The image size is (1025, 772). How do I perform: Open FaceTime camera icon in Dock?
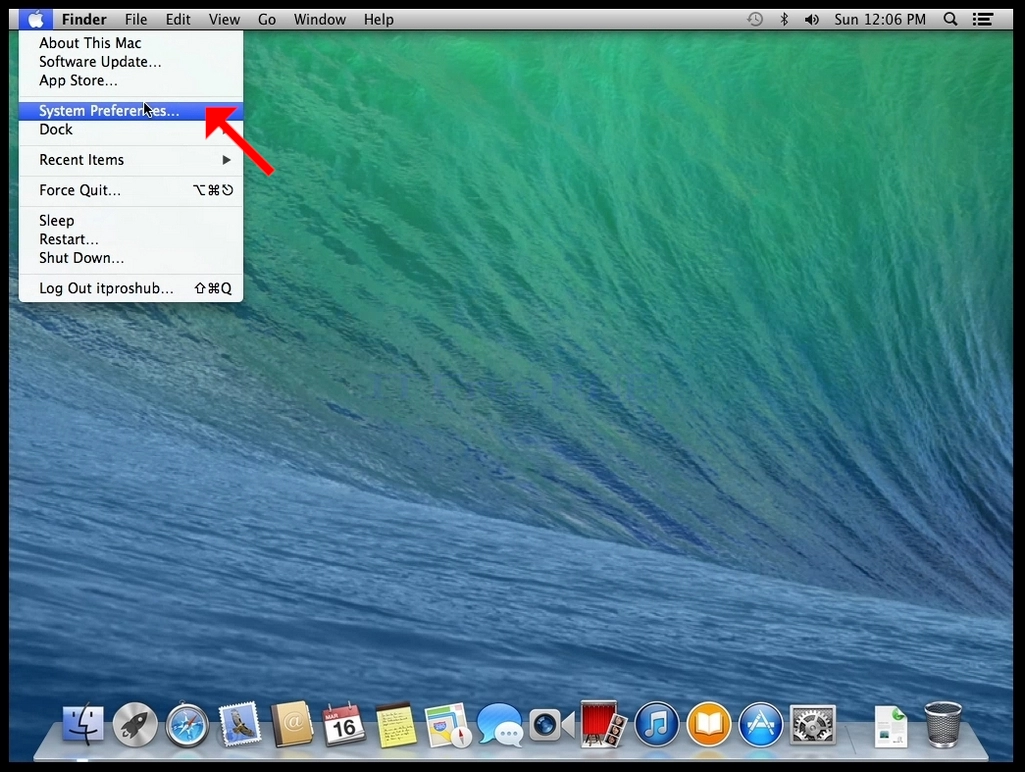552,724
